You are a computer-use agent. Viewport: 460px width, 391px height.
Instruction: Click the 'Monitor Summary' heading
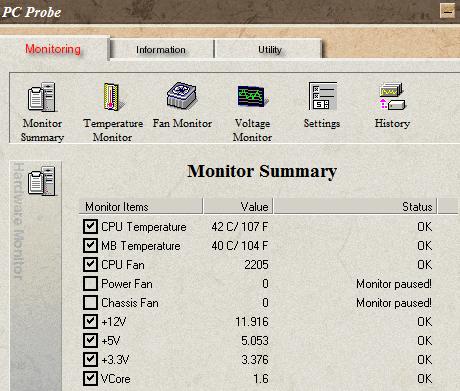262,171
